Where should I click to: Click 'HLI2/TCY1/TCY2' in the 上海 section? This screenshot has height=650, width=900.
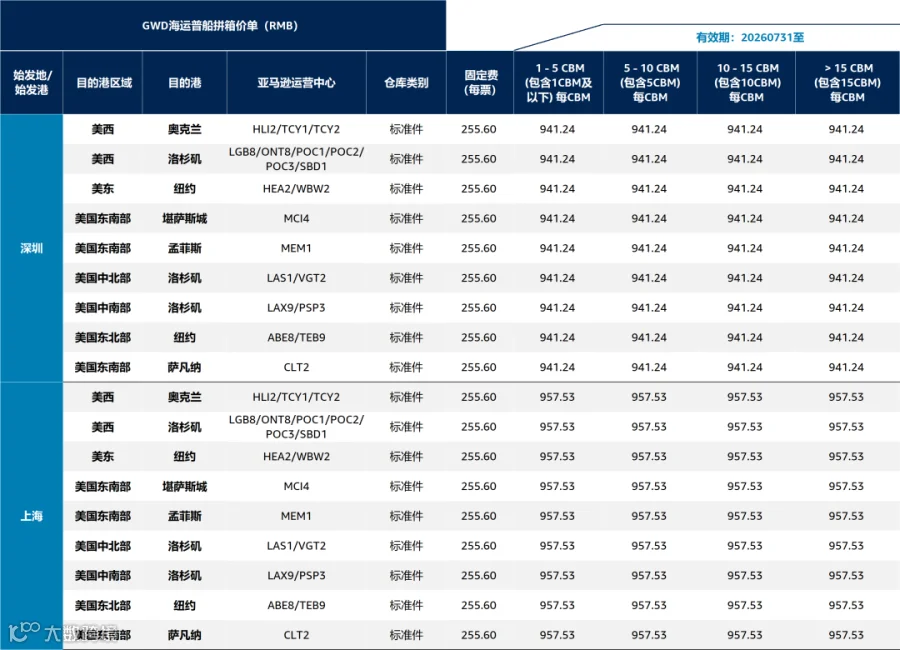[x=296, y=397]
